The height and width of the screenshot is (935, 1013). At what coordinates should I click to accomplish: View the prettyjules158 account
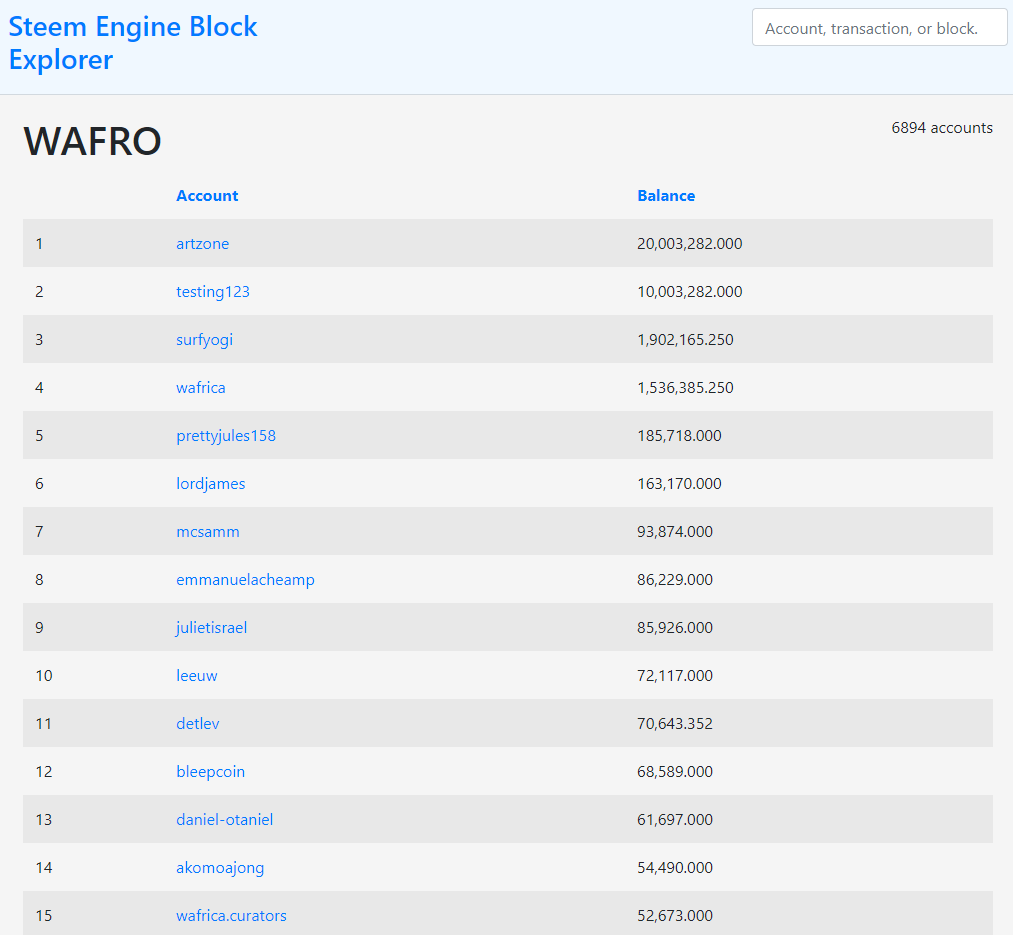tap(225, 436)
